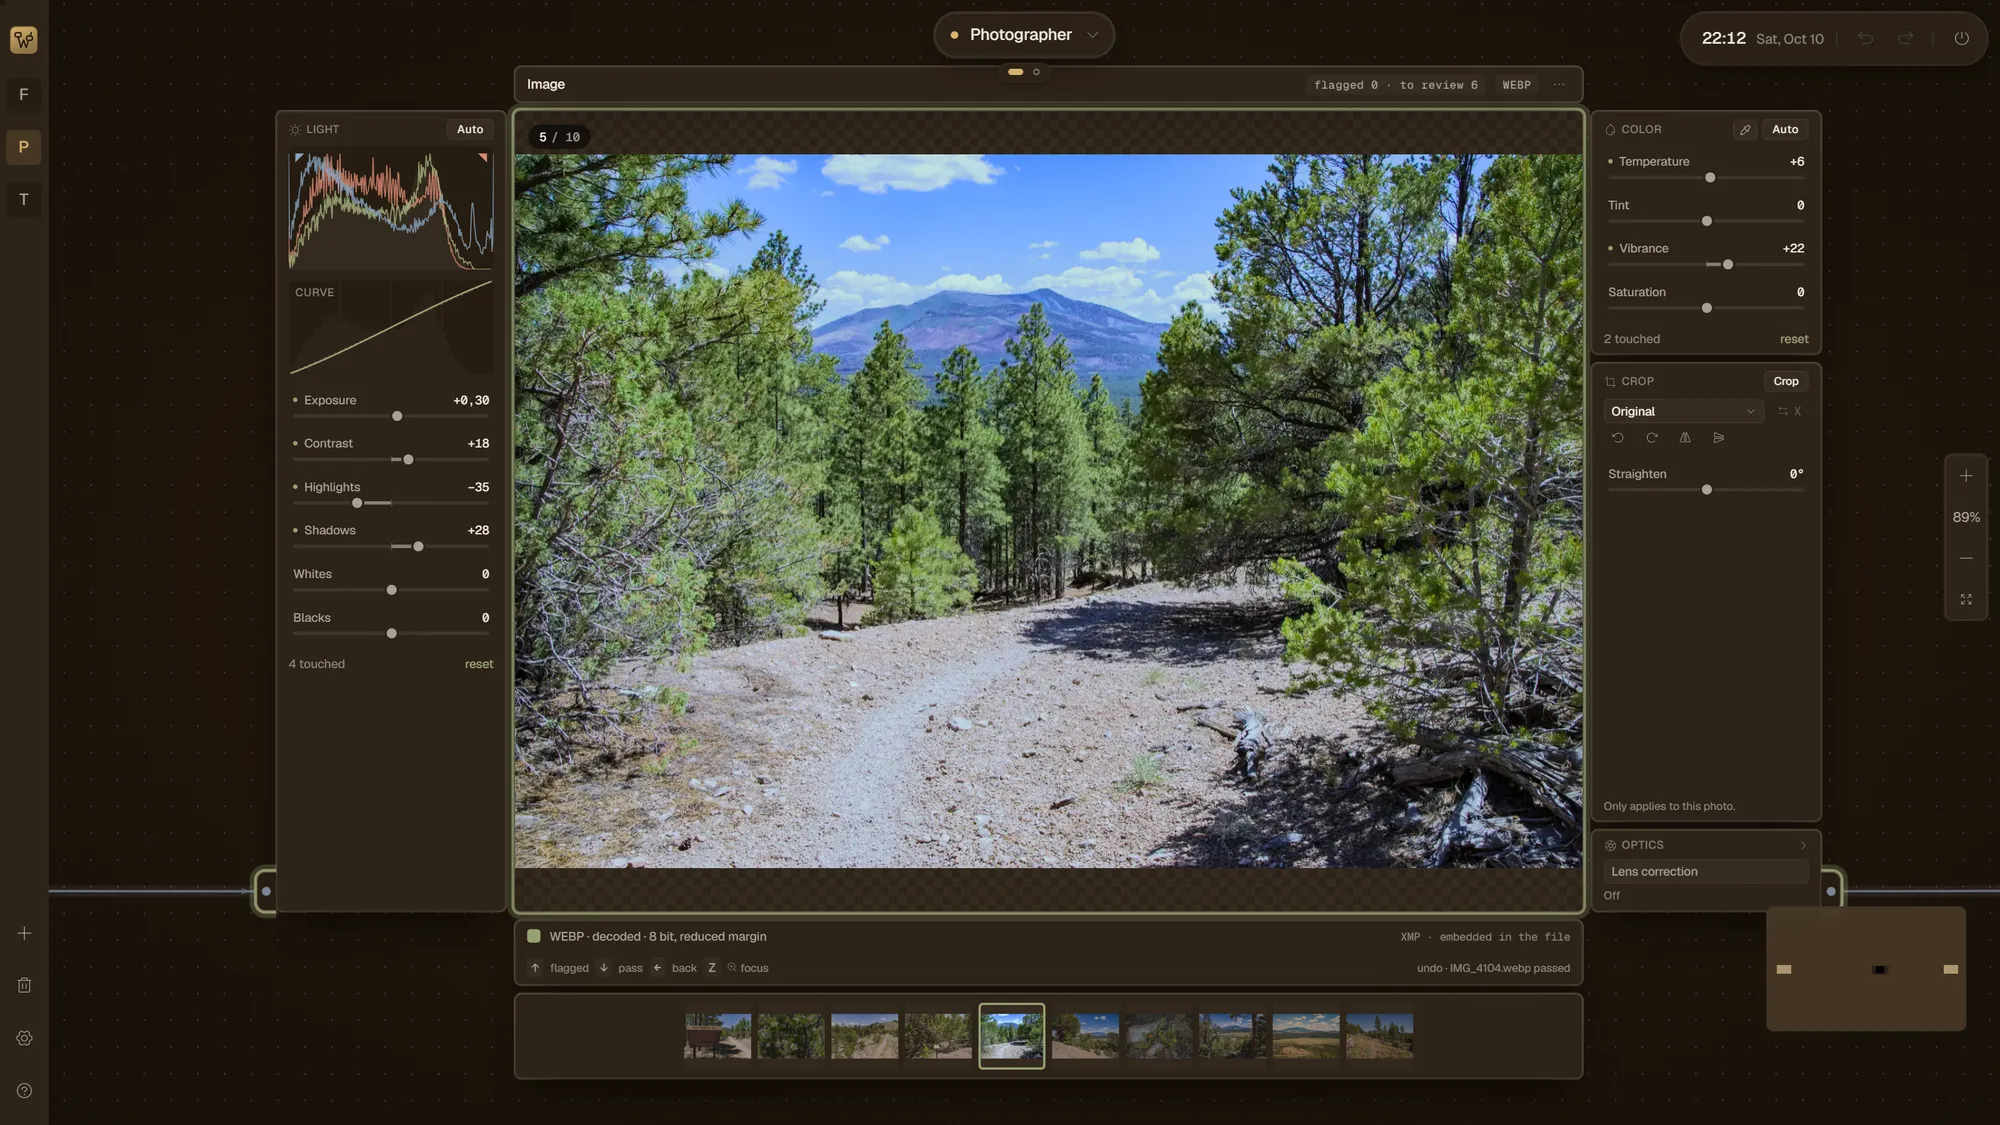Click the Exposure slider handle
The height and width of the screenshot is (1125, 2000).
[397, 416]
